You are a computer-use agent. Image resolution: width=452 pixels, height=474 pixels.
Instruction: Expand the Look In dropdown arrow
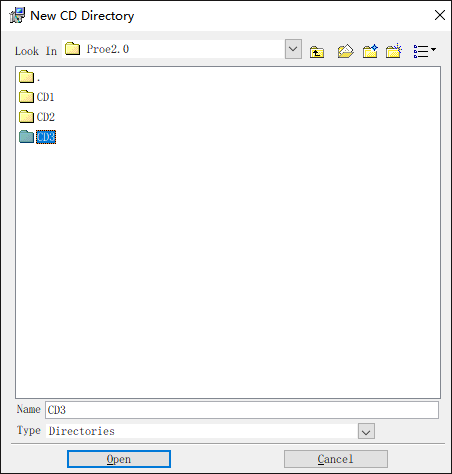pyautogui.click(x=293, y=49)
